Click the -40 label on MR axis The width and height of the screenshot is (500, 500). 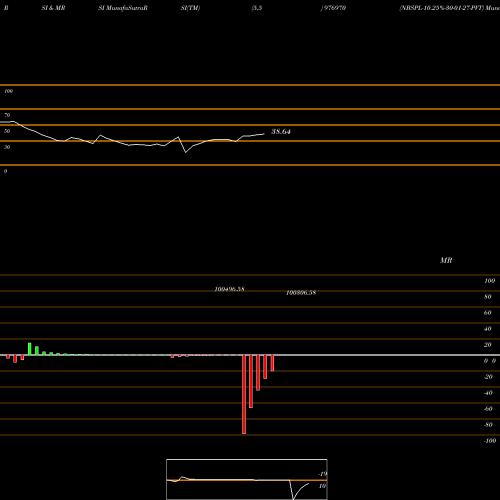[488, 393]
